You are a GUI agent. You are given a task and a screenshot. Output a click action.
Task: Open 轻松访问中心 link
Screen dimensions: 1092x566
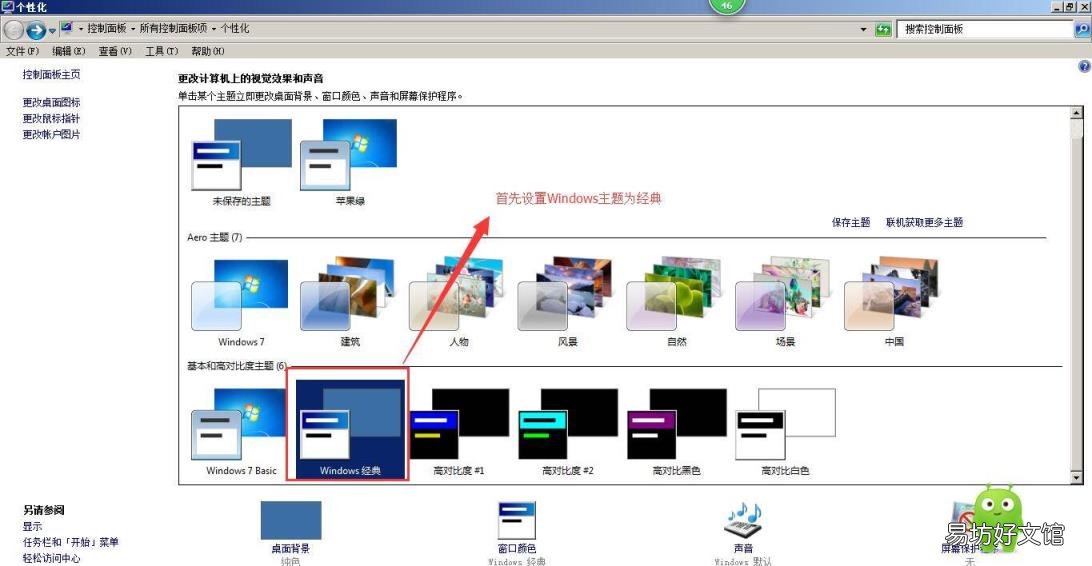coord(52,558)
